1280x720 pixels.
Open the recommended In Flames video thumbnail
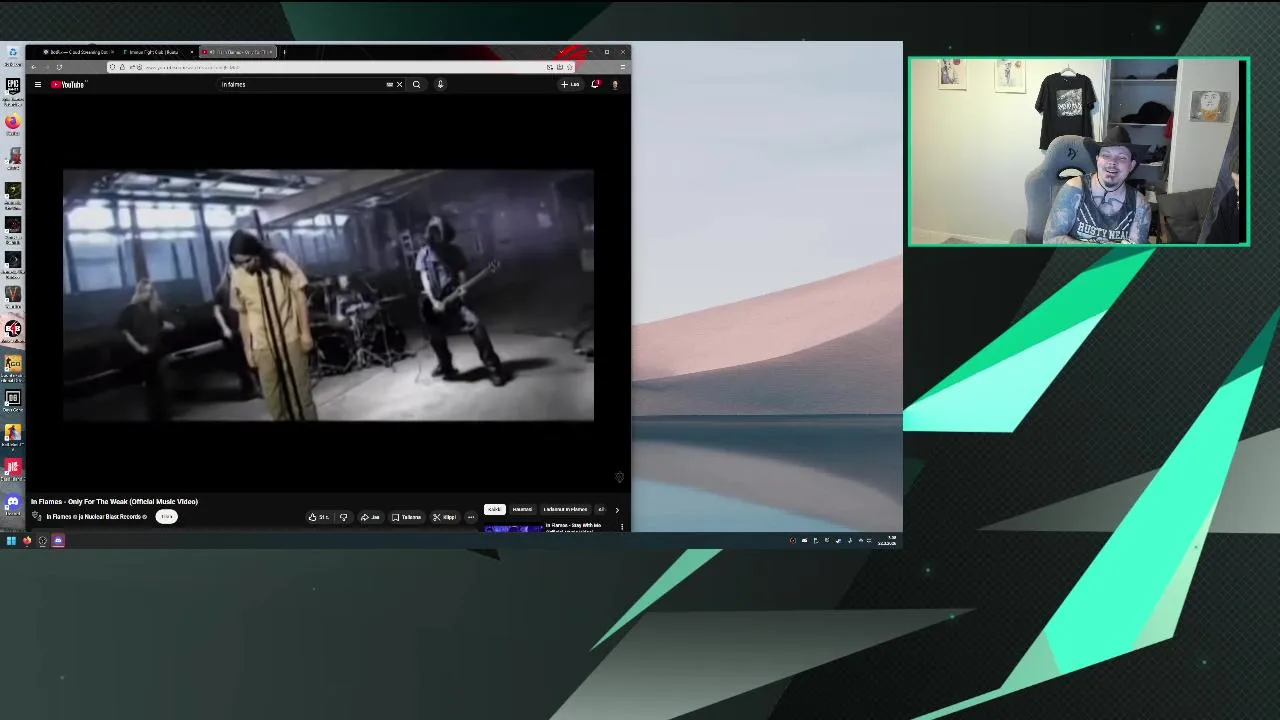coord(513,527)
